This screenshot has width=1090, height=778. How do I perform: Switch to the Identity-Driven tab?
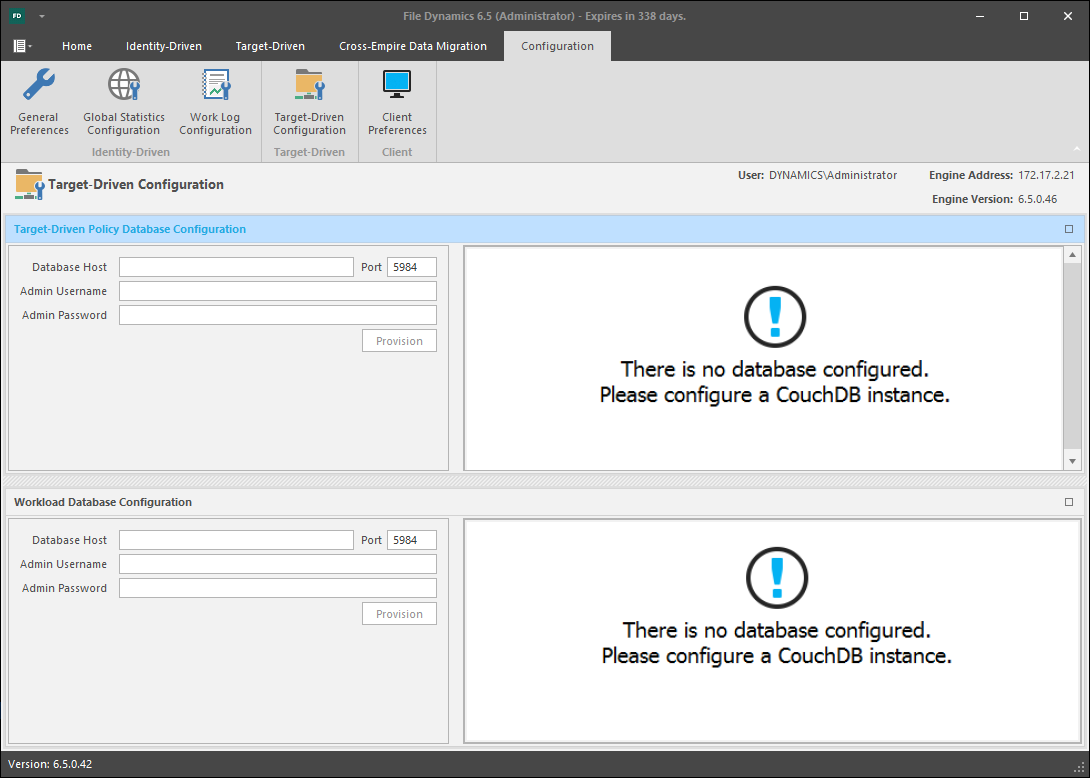point(164,46)
